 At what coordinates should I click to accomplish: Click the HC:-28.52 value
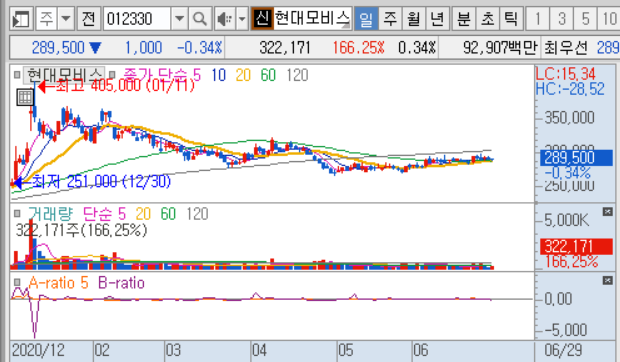click(570, 89)
